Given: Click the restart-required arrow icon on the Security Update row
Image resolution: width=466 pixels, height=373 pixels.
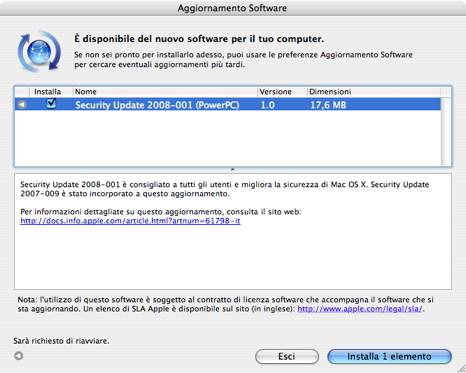Looking at the screenshot, I should [22, 105].
